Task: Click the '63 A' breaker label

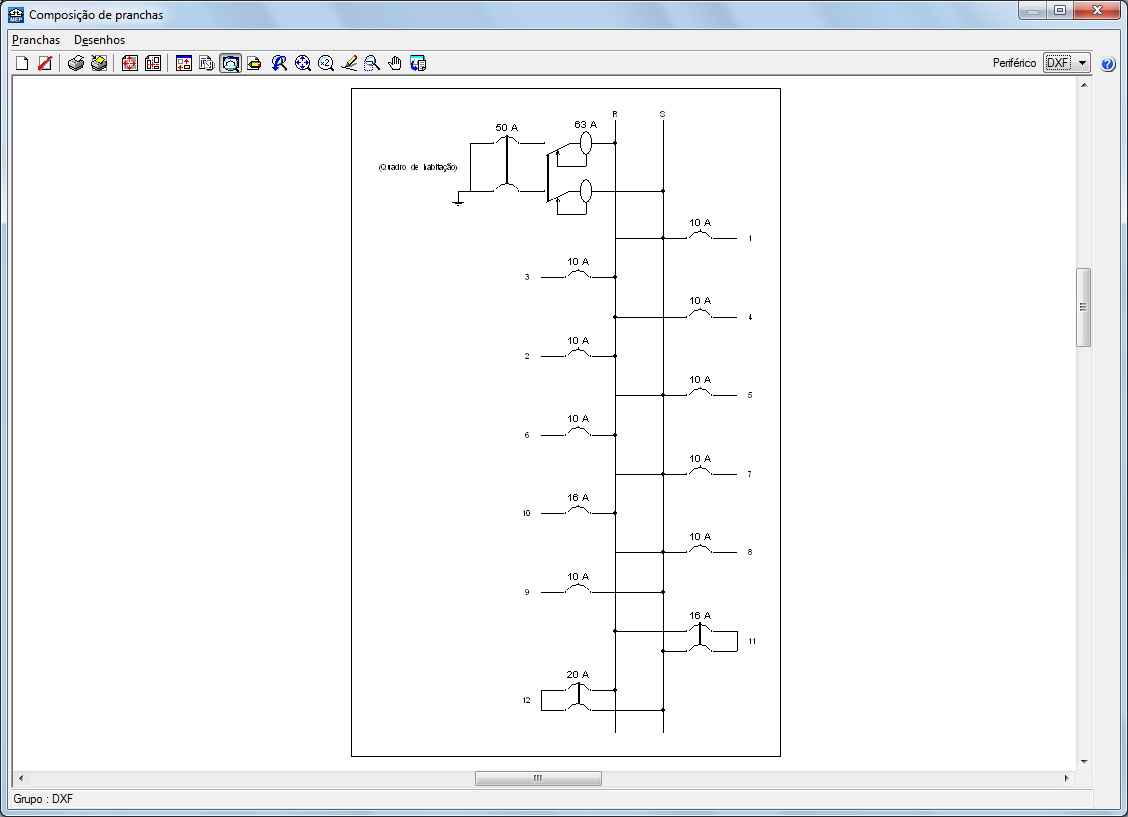Action: pyautogui.click(x=586, y=124)
